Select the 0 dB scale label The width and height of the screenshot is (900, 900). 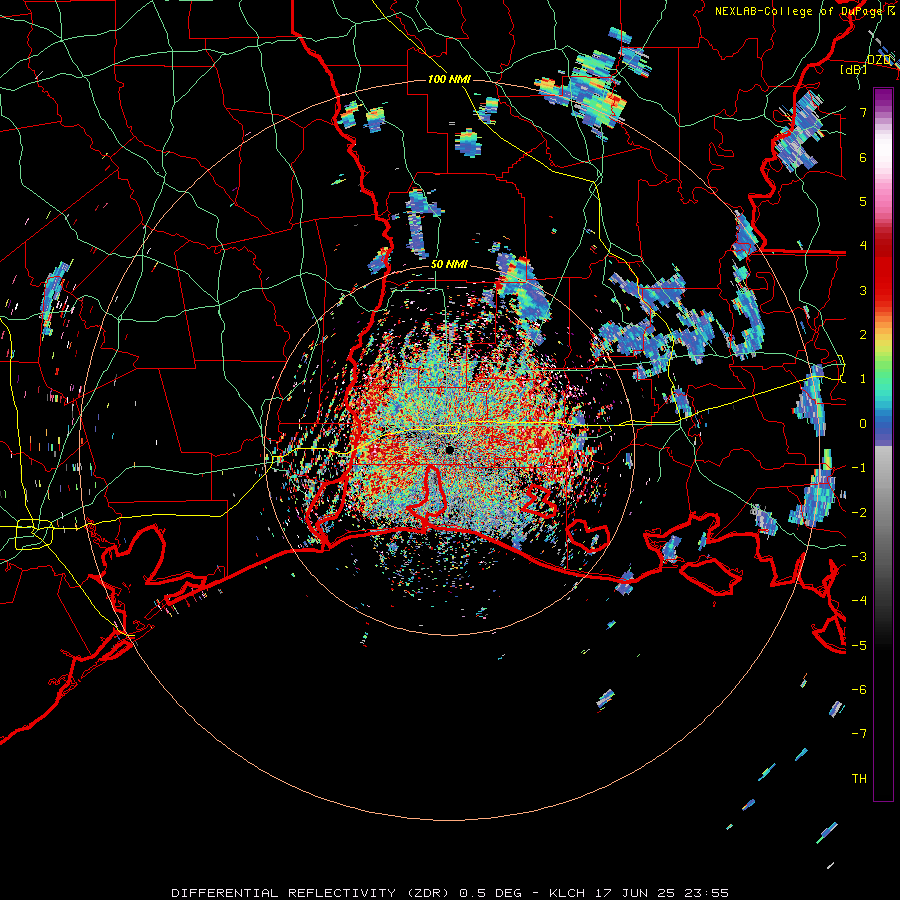[863, 424]
